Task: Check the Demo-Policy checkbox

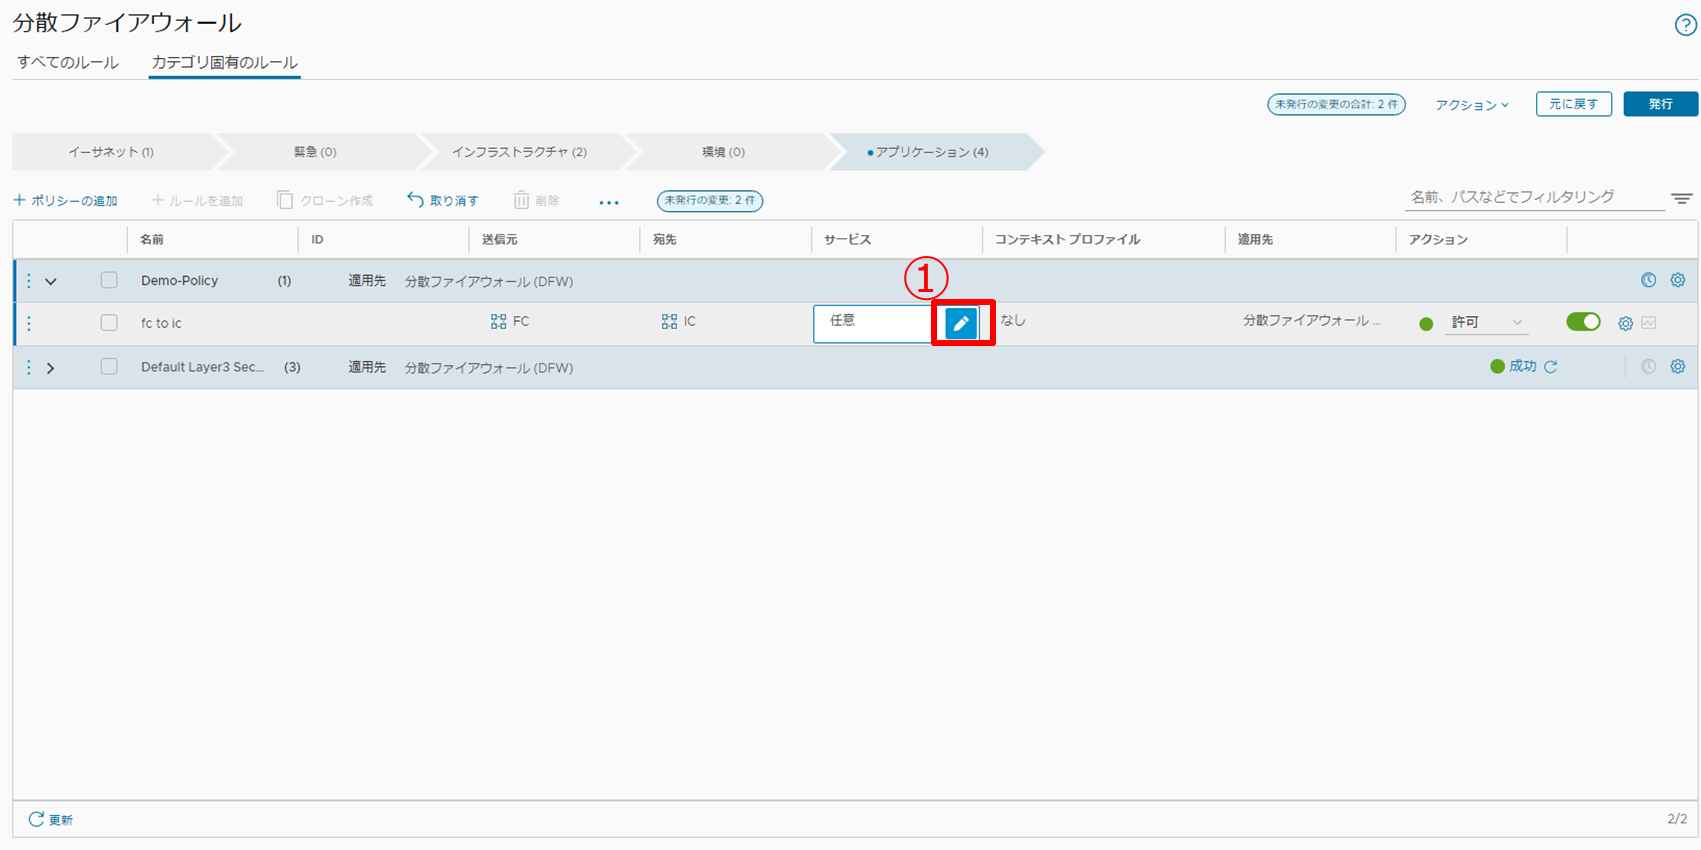Action: (109, 281)
